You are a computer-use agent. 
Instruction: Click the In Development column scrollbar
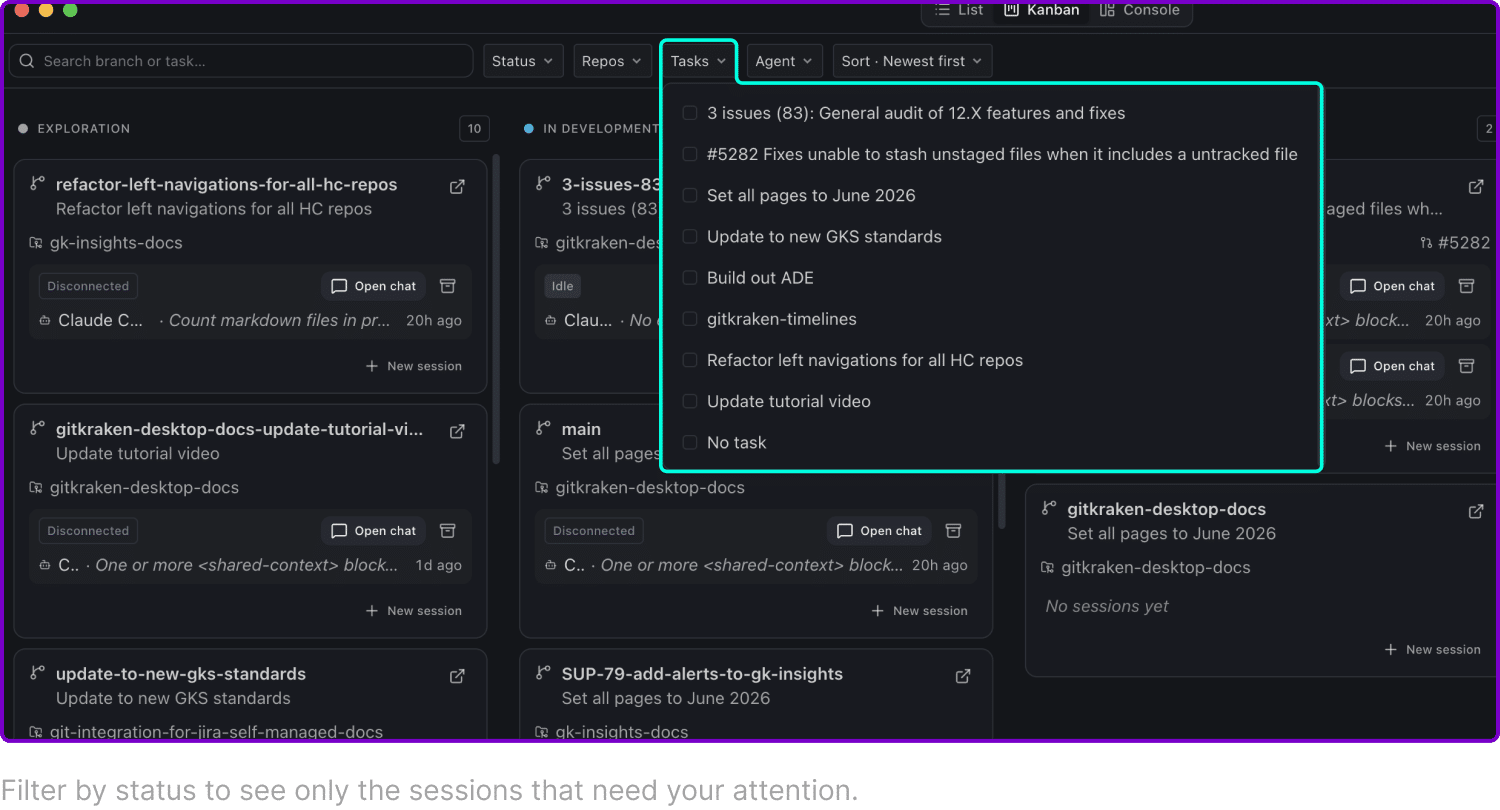click(x=1002, y=500)
